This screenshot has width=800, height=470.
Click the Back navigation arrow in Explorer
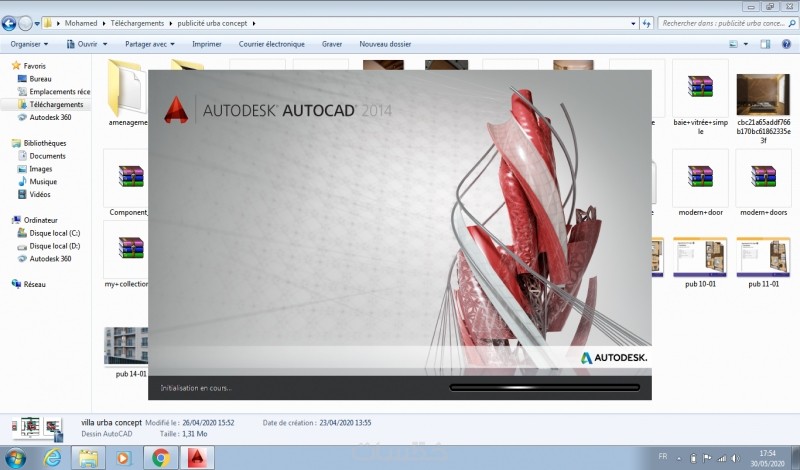(x=9, y=23)
